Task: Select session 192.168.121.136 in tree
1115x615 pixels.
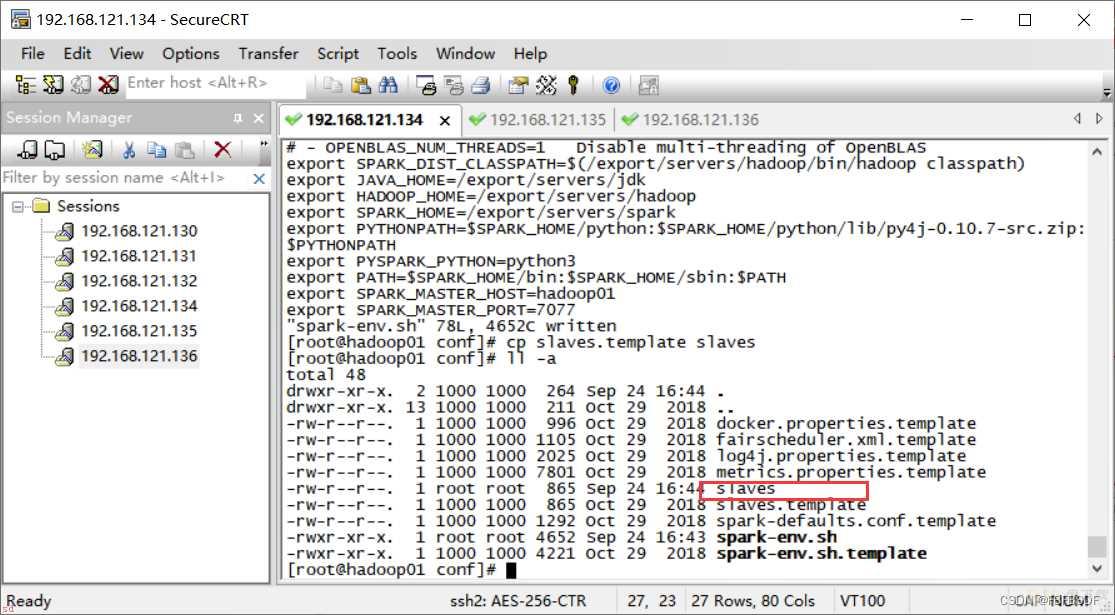Action: pos(139,355)
